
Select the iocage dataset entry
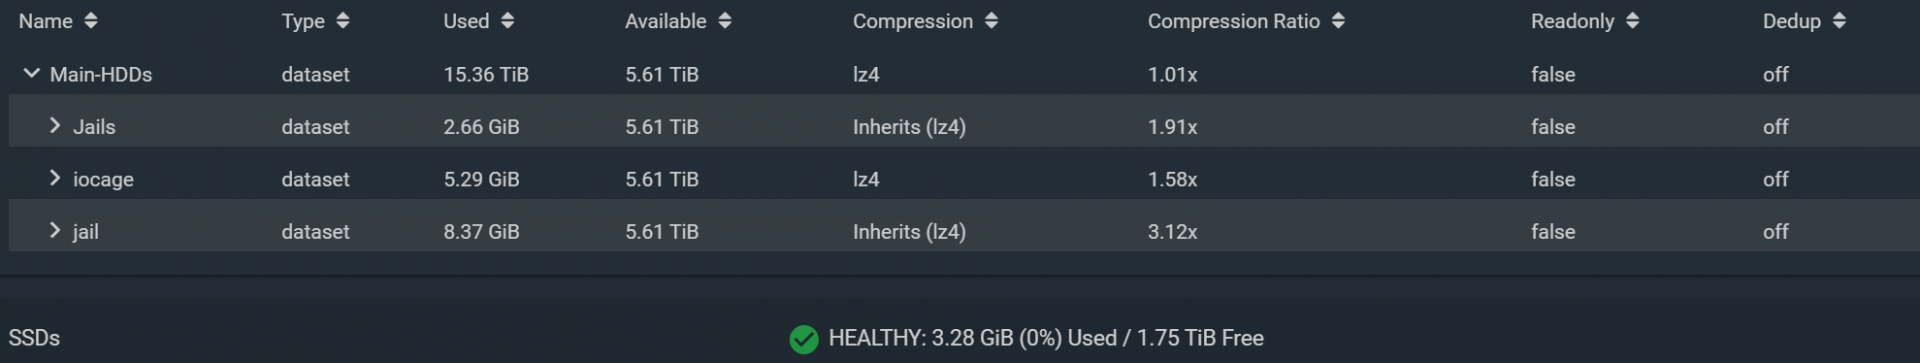click(x=103, y=180)
